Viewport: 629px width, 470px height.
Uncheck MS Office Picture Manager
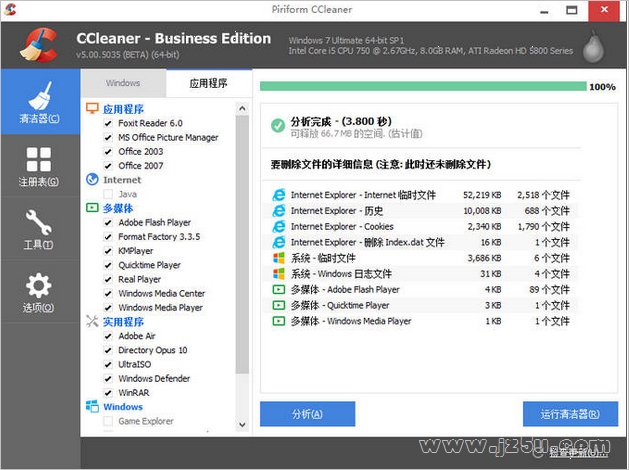(x=108, y=138)
